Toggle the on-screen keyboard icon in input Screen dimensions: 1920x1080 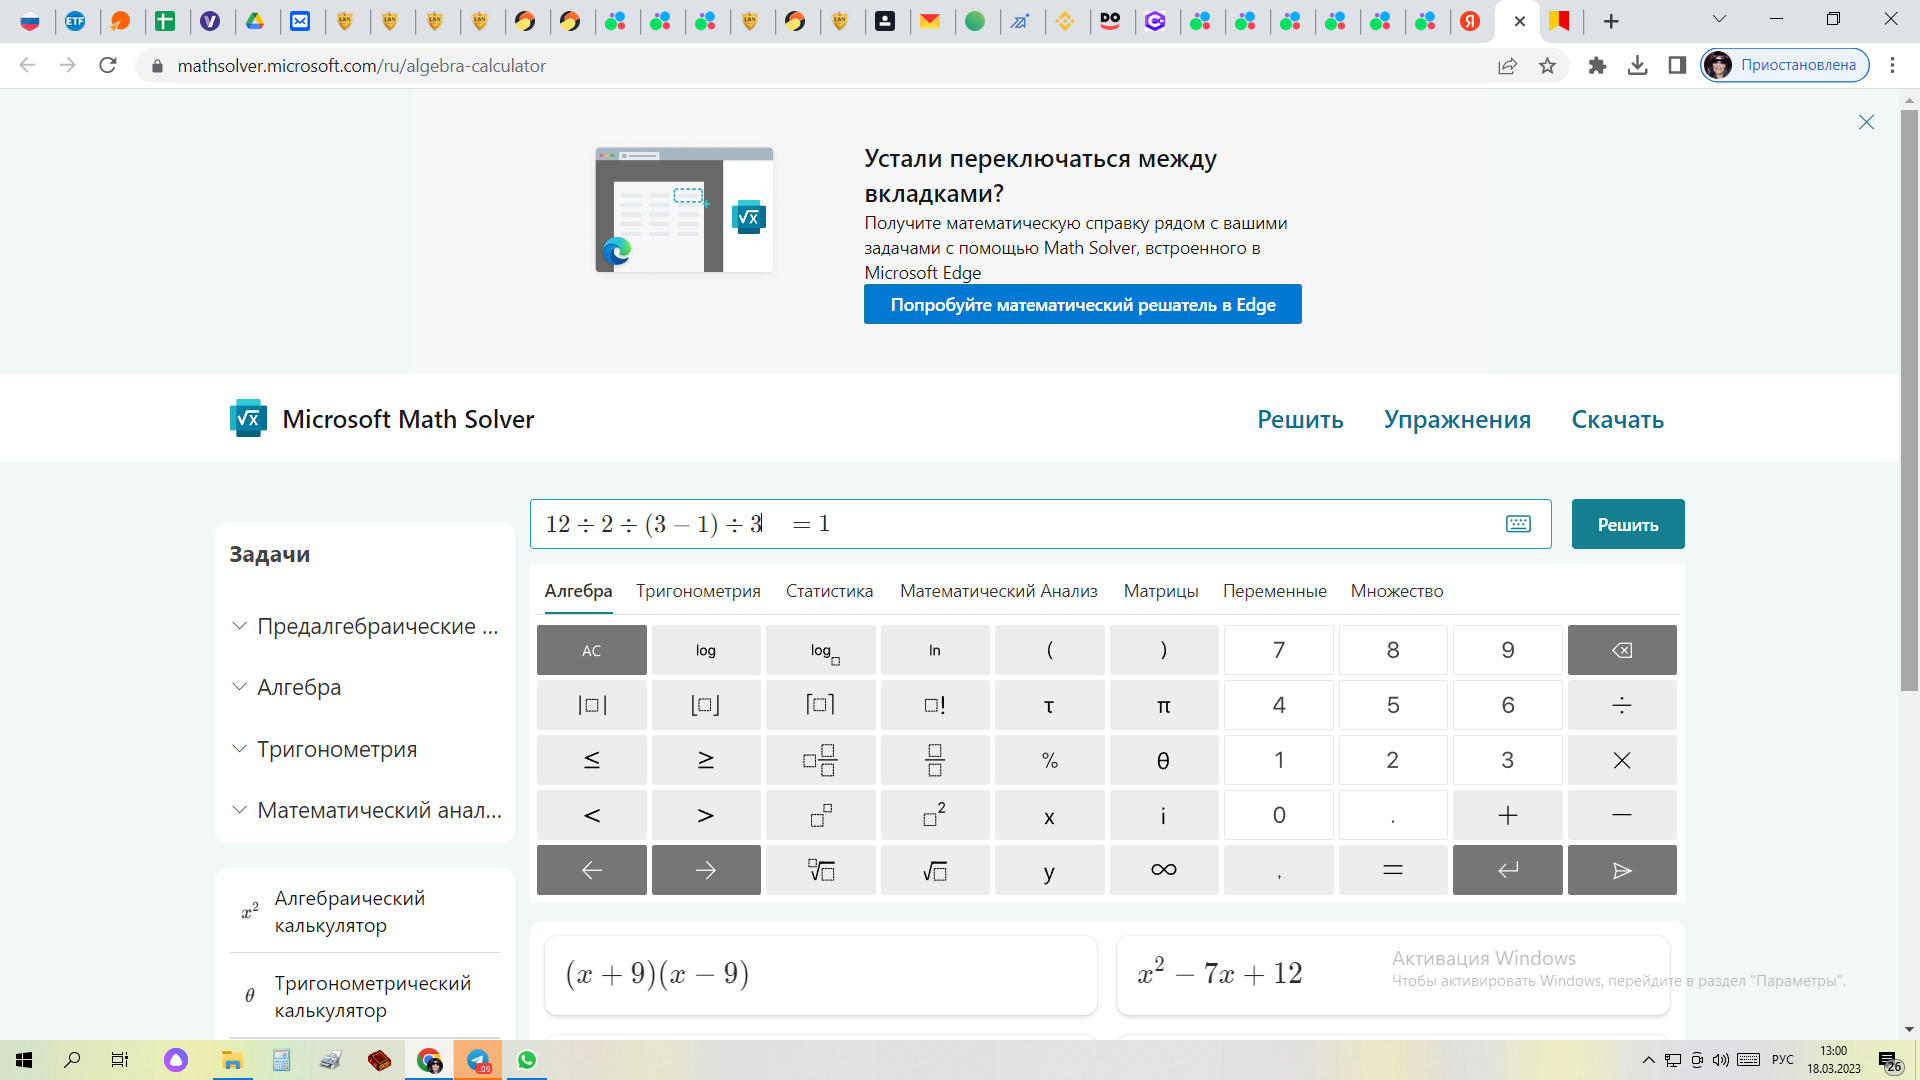click(1518, 524)
